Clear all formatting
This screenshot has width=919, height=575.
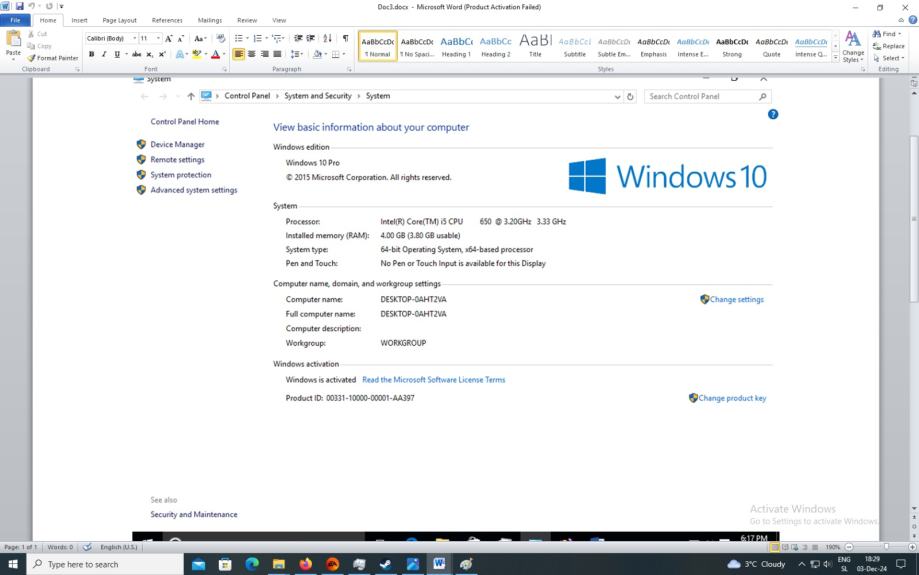(x=220, y=39)
